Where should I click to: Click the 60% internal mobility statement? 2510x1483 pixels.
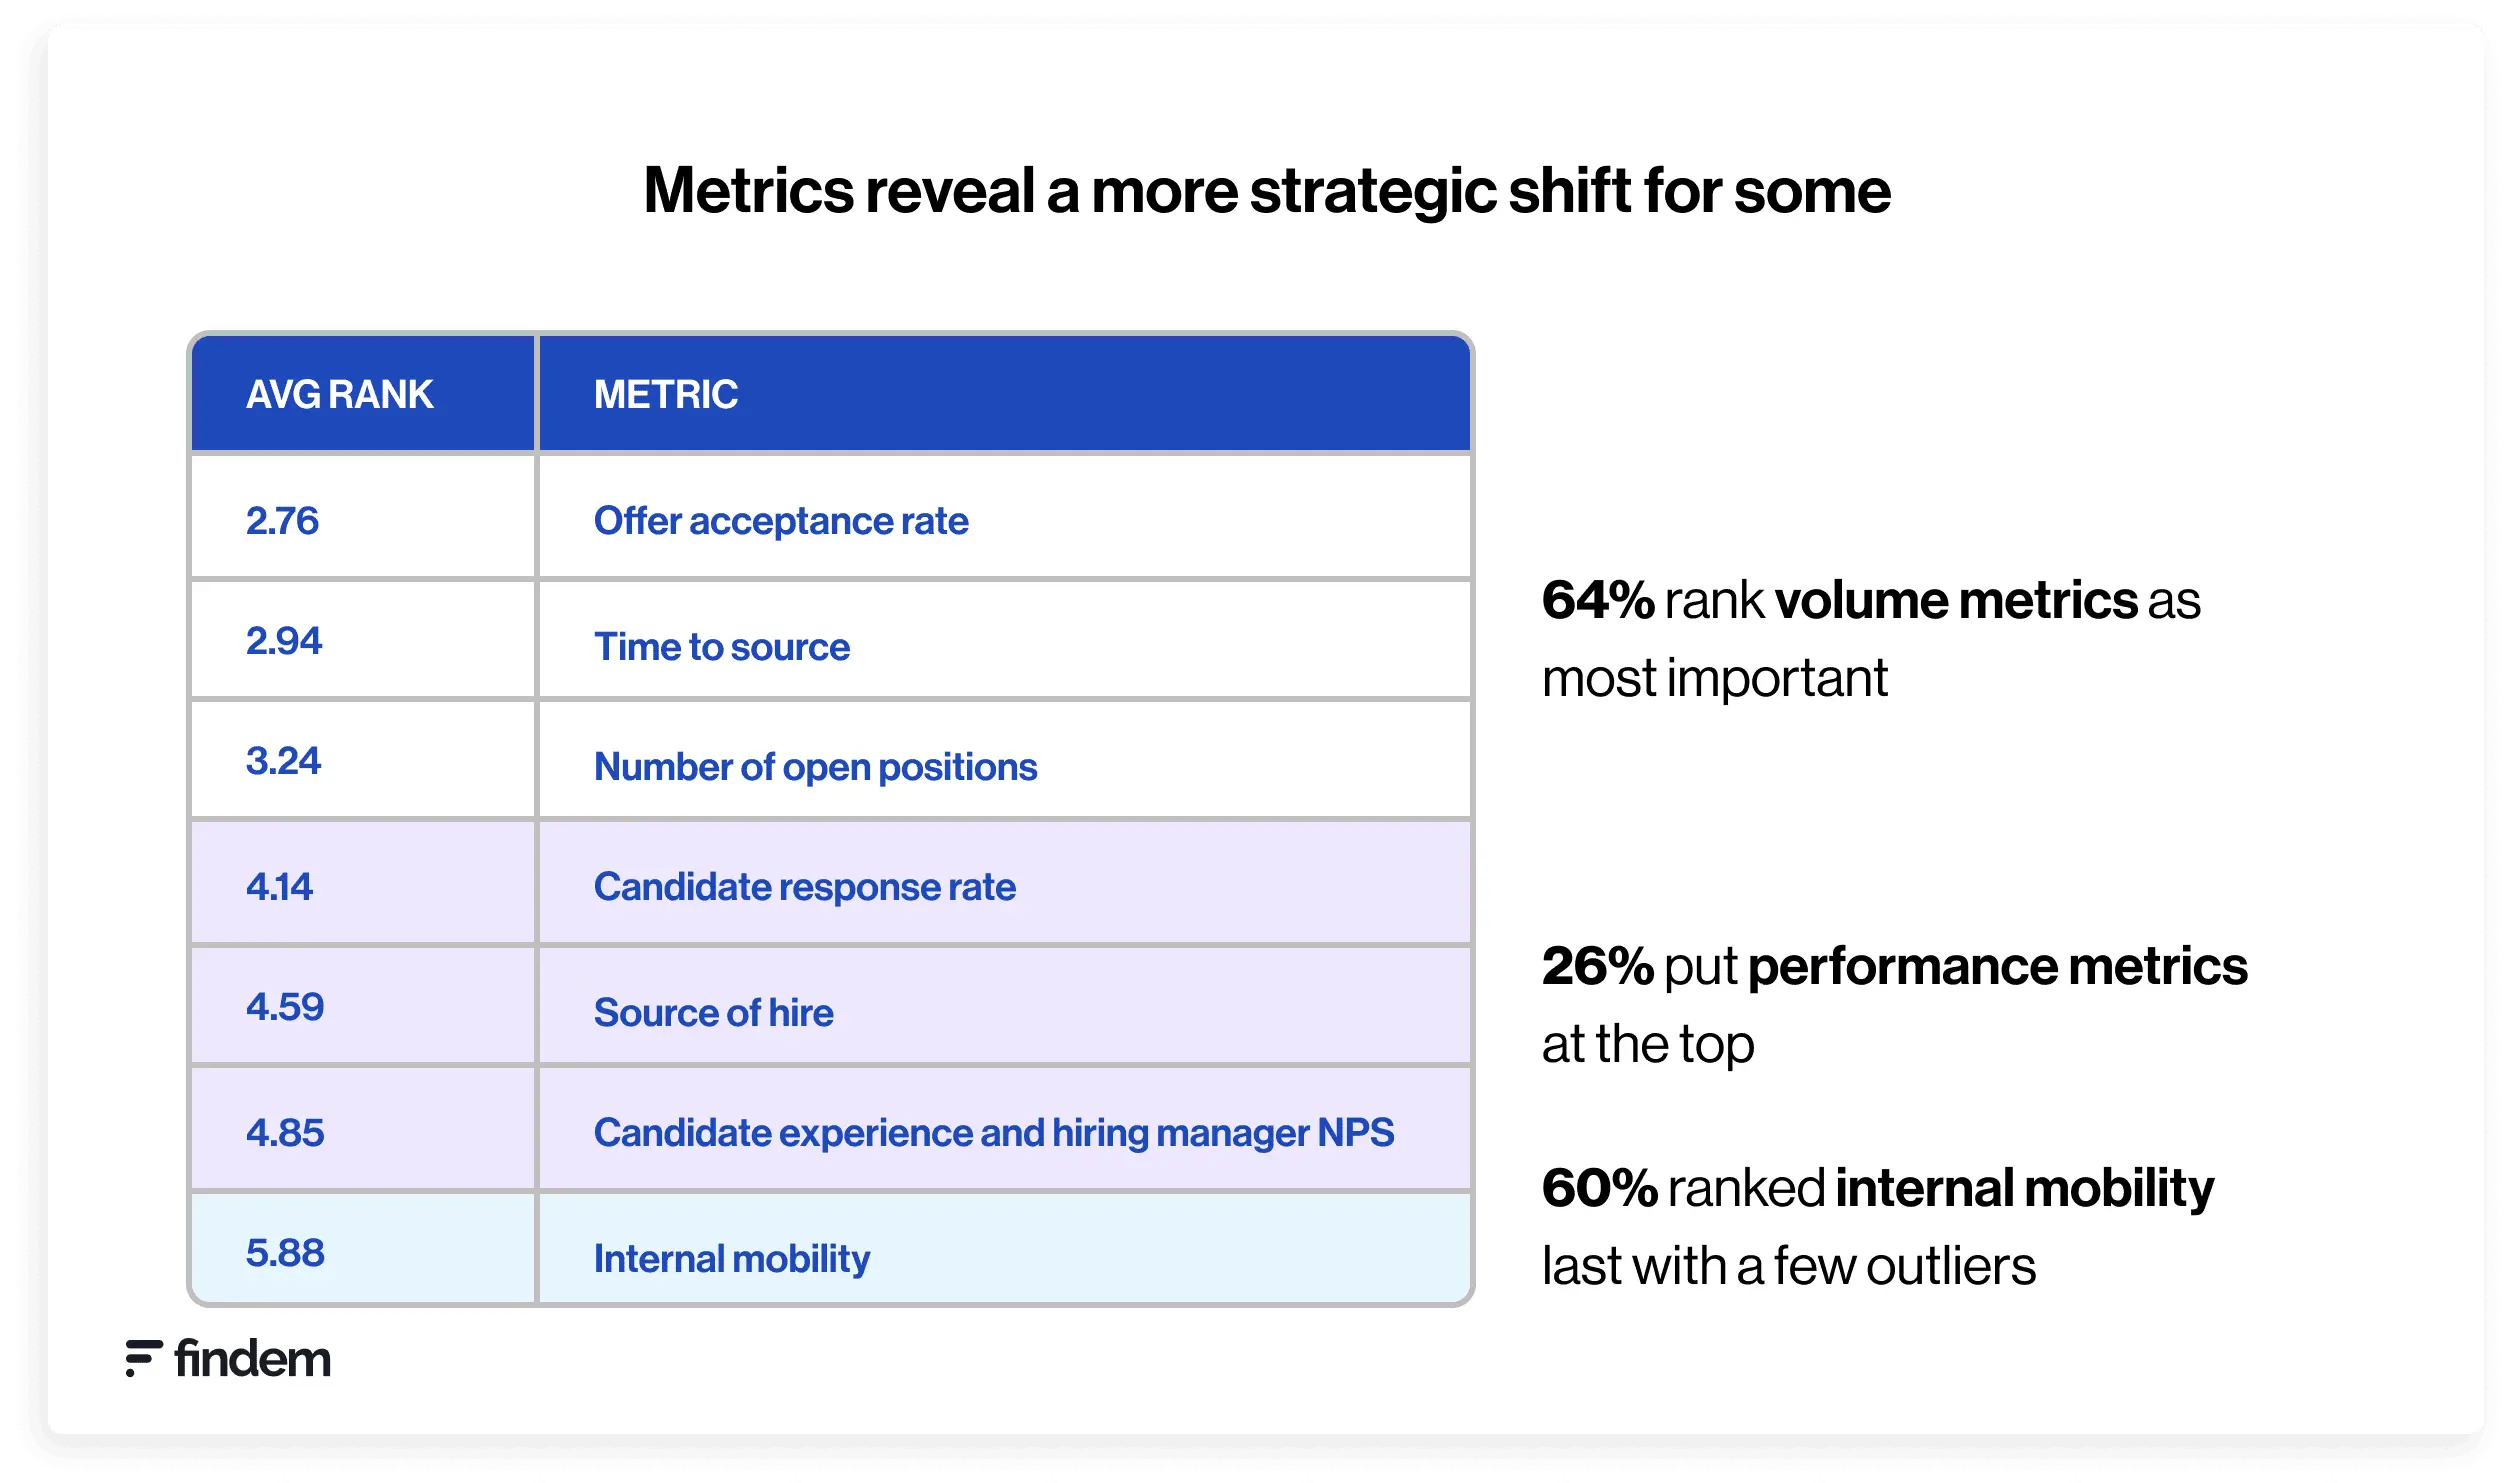pos(1878,1227)
